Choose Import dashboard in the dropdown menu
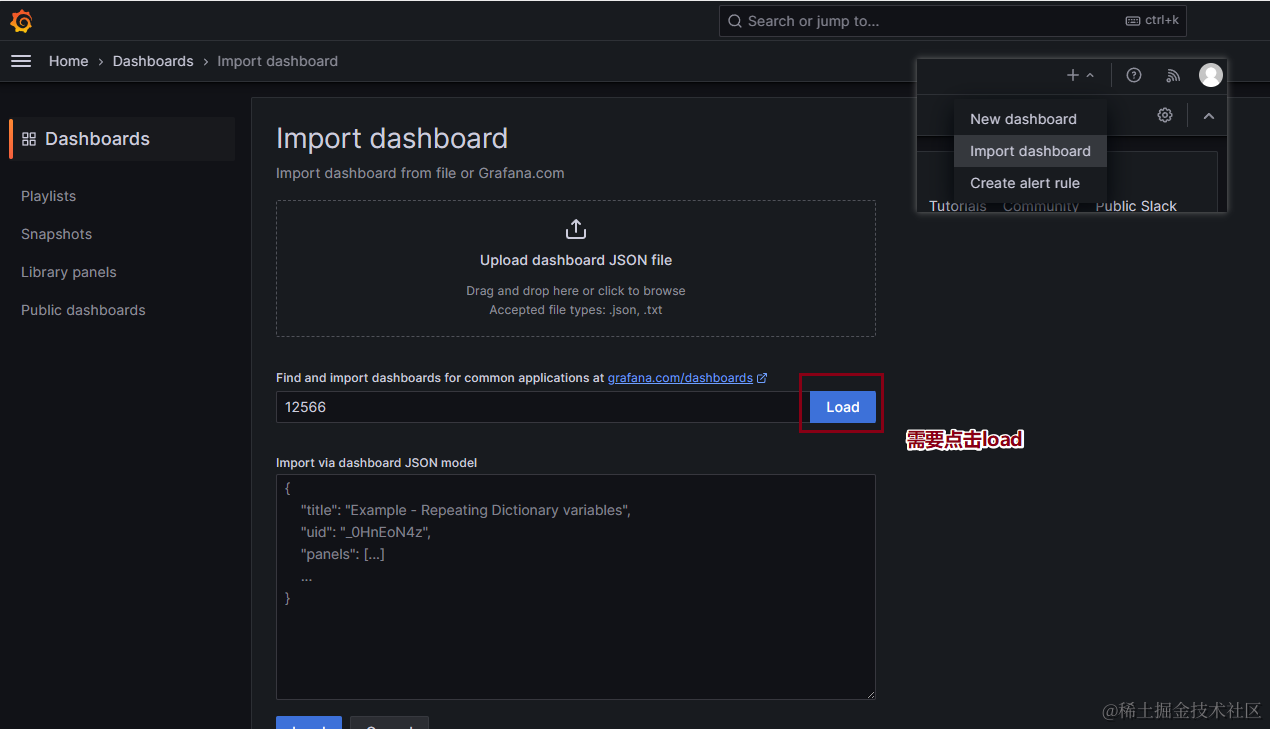Image resolution: width=1270 pixels, height=729 pixels. pyautogui.click(x=1030, y=151)
